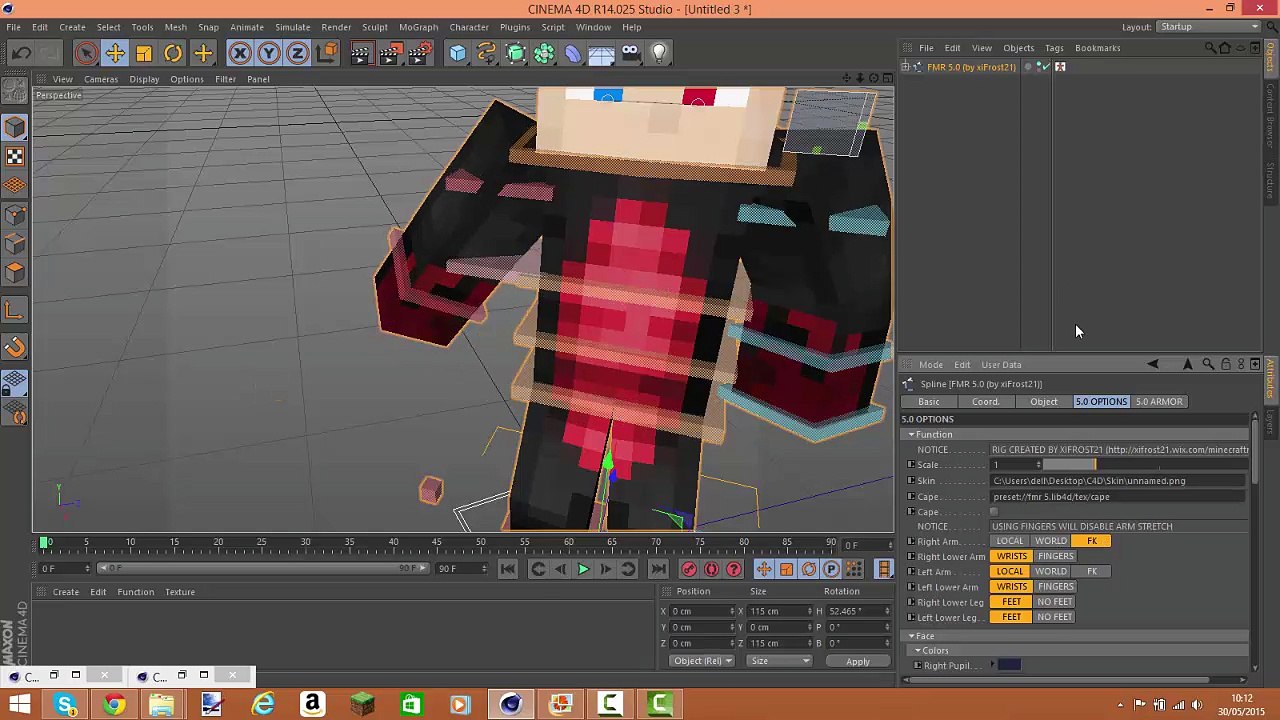Play animation forward
This screenshot has height=720, width=1280.
coord(583,569)
